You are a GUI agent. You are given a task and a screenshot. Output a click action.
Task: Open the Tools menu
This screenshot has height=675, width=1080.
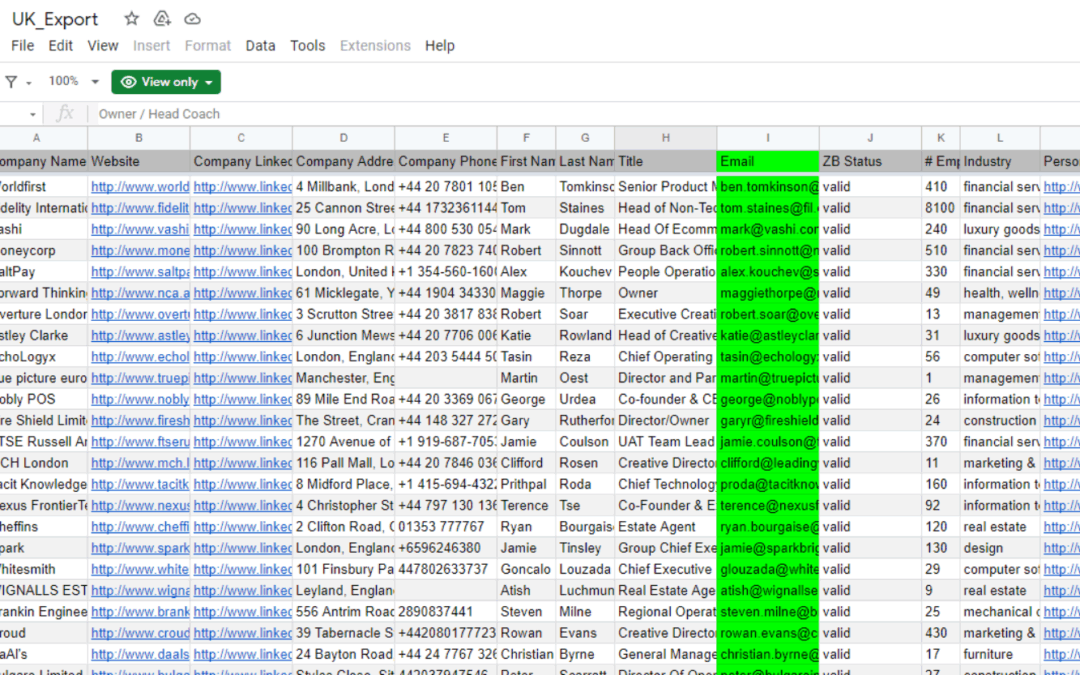[307, 45]
